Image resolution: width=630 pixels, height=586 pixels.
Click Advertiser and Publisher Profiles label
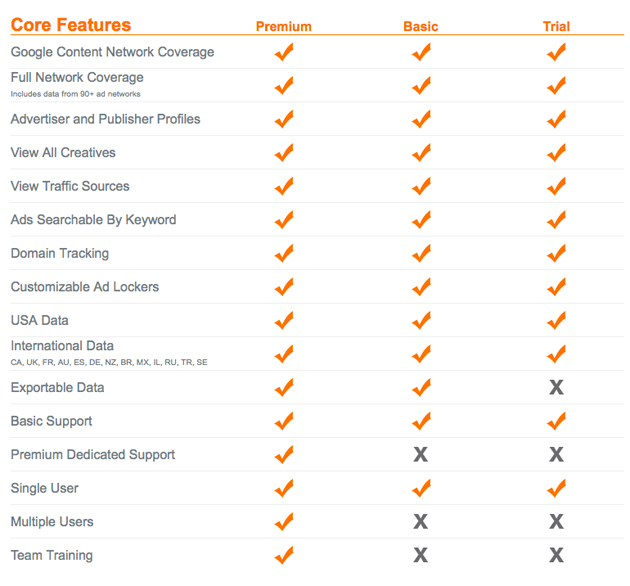point(105,119)
